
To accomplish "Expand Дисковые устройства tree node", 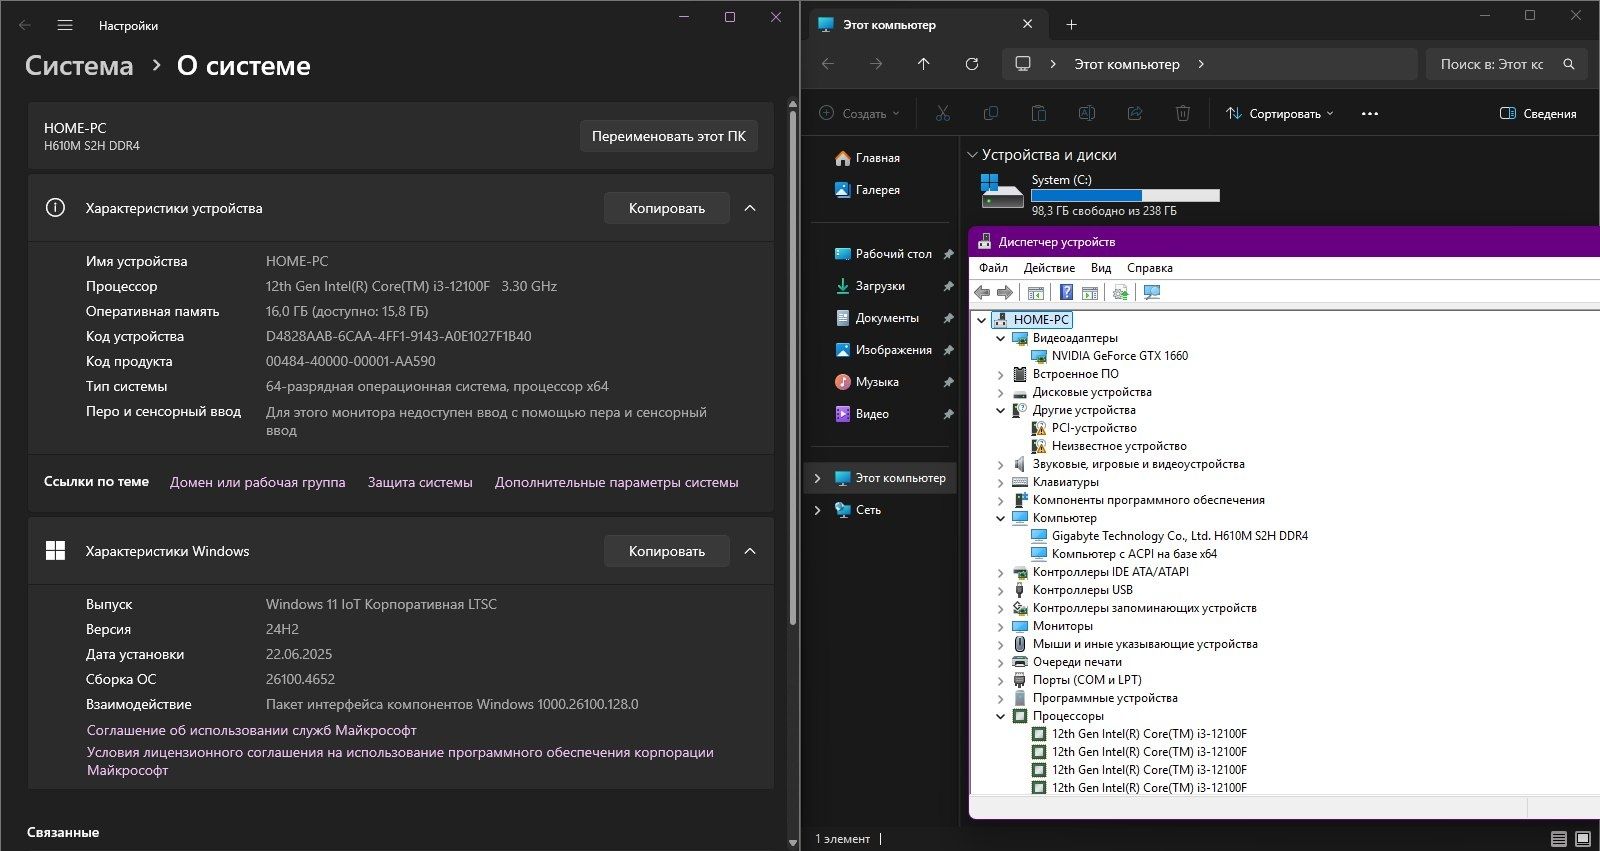I will (x=1000, y=392).
